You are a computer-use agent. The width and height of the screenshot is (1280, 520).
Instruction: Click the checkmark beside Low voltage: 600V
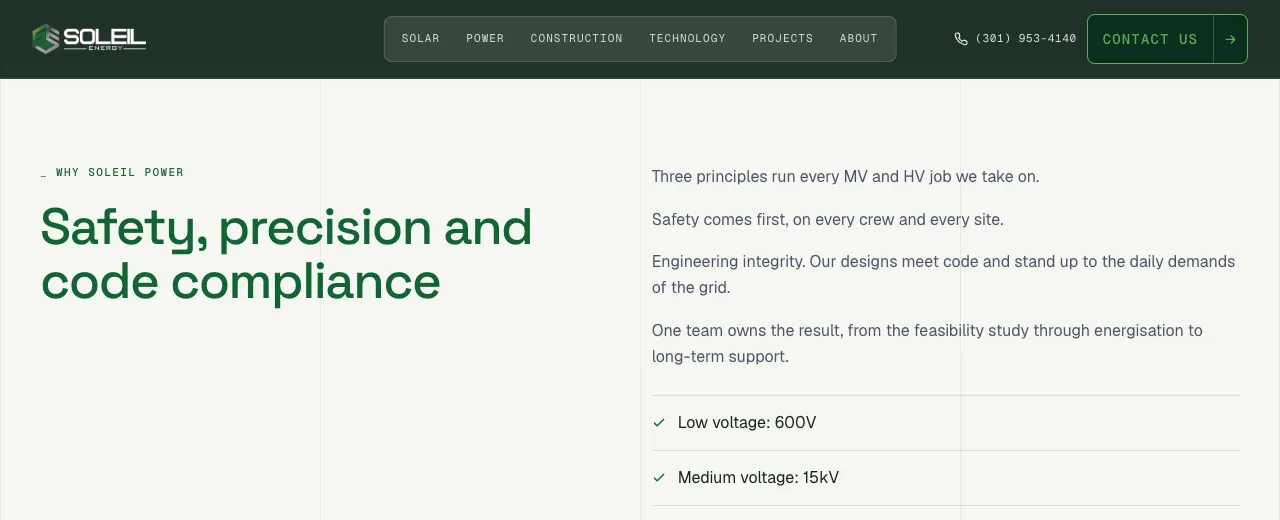tap(659, 423)
